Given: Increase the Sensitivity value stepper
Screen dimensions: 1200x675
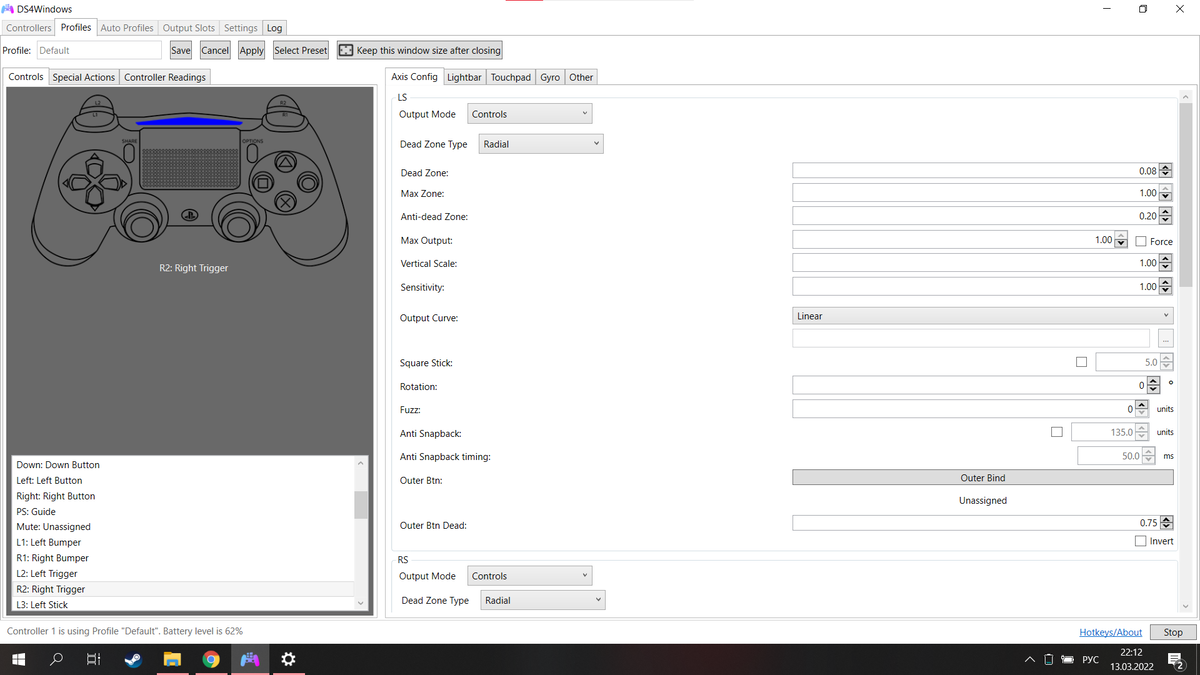Looking at the screenshot, I should point(1165,283).
